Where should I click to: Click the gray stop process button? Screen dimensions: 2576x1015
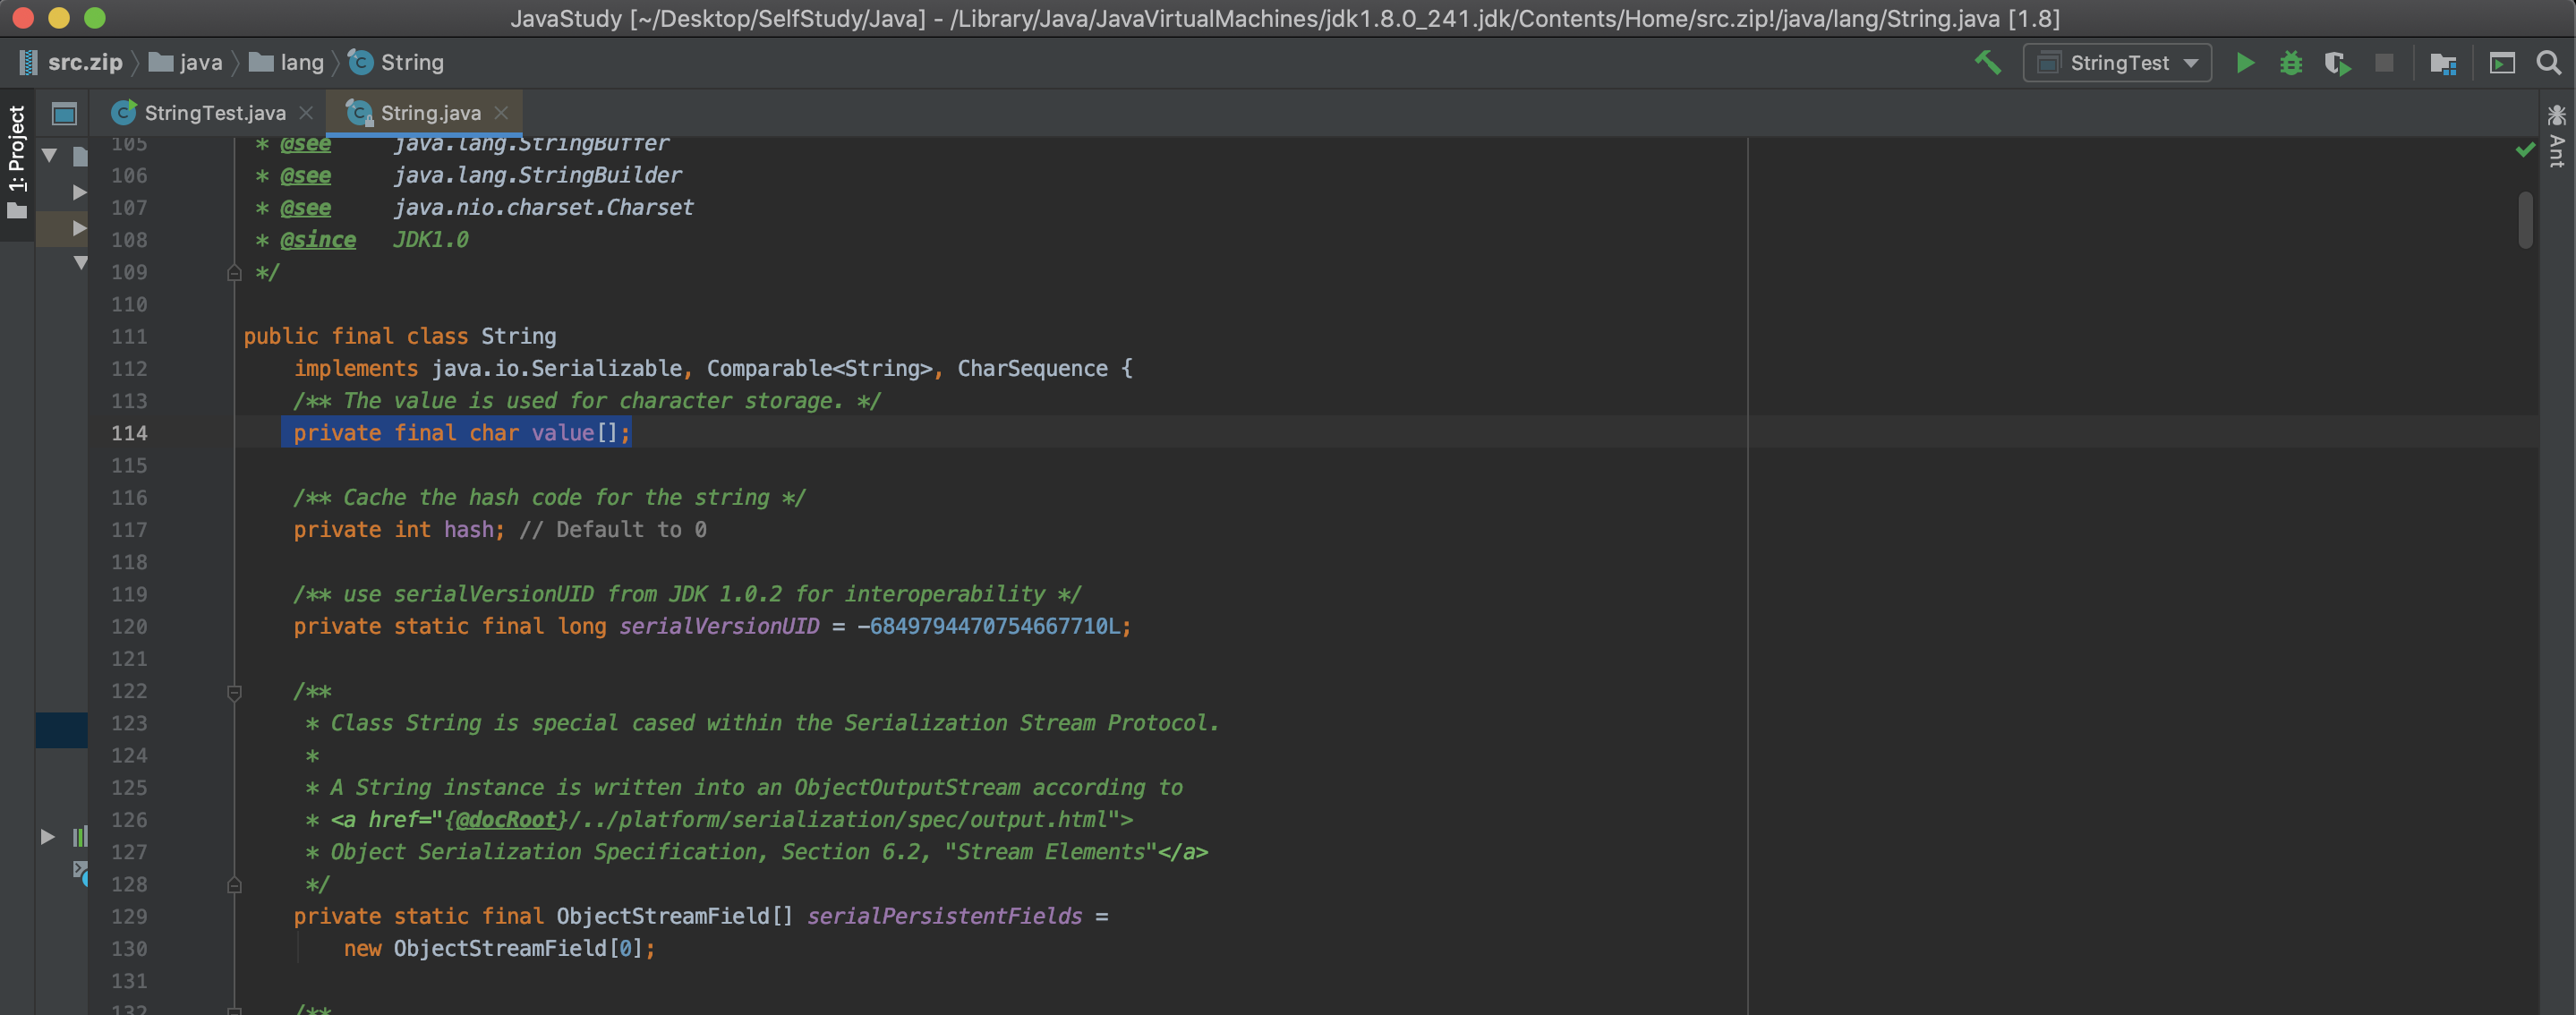click(2384, 63)
